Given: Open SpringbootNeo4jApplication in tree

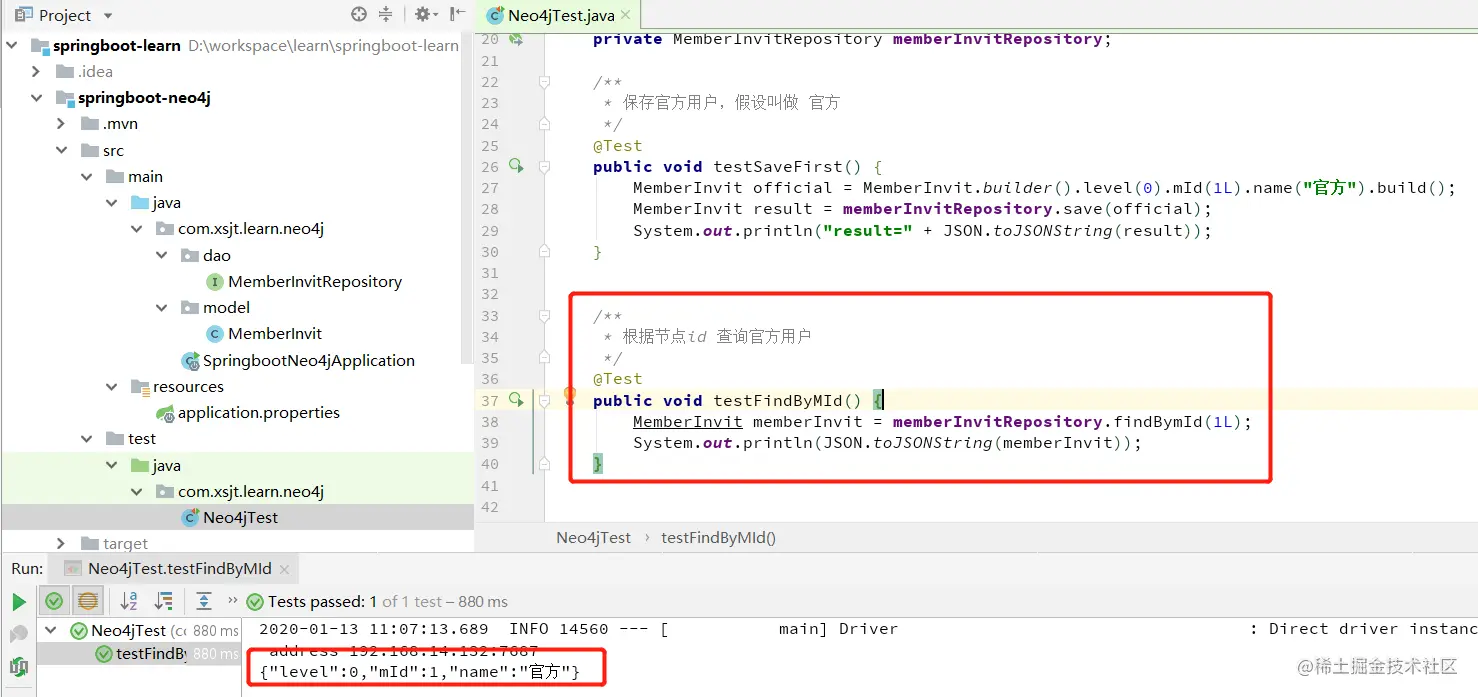Looking at the screenshot, I should 309,360.
